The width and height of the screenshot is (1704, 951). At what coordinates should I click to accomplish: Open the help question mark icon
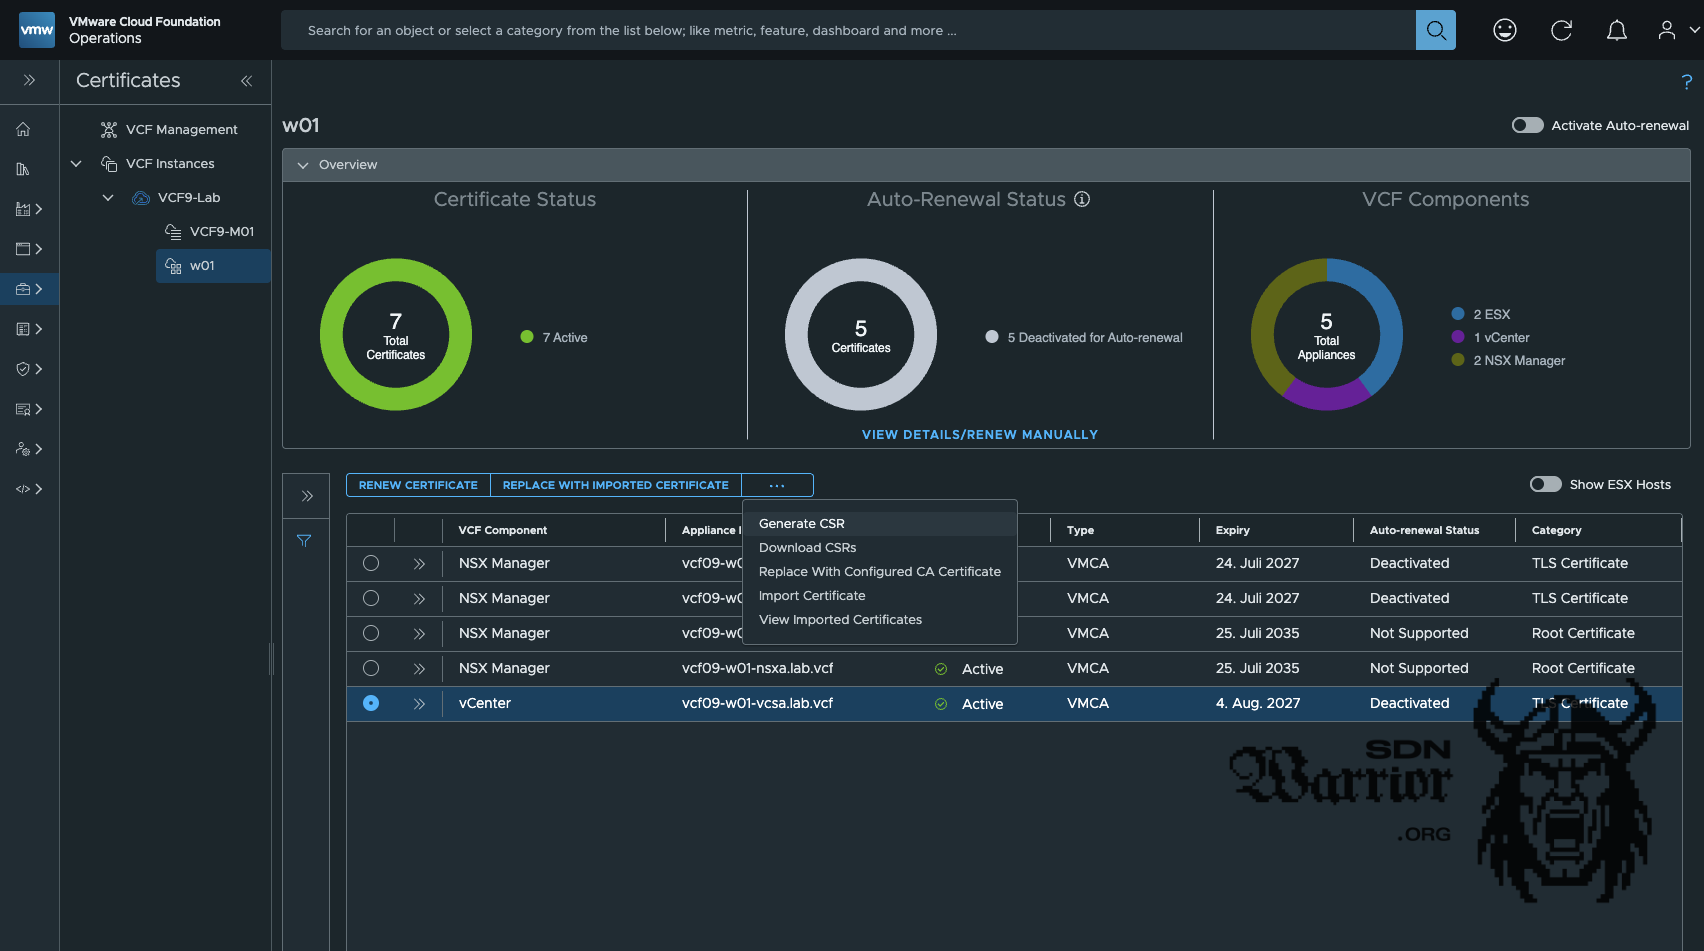pyautogui.click(x=1686, y=82)
